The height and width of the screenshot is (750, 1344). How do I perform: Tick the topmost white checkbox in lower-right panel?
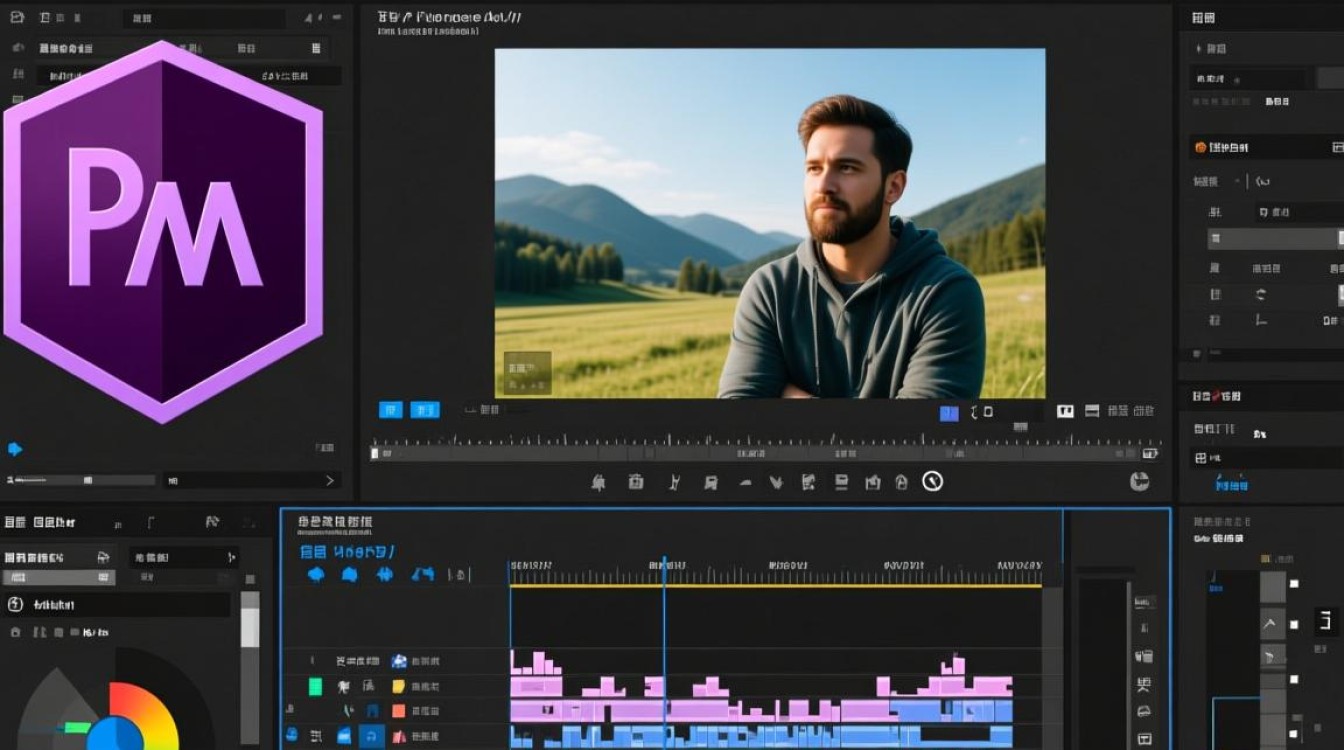1294,584
